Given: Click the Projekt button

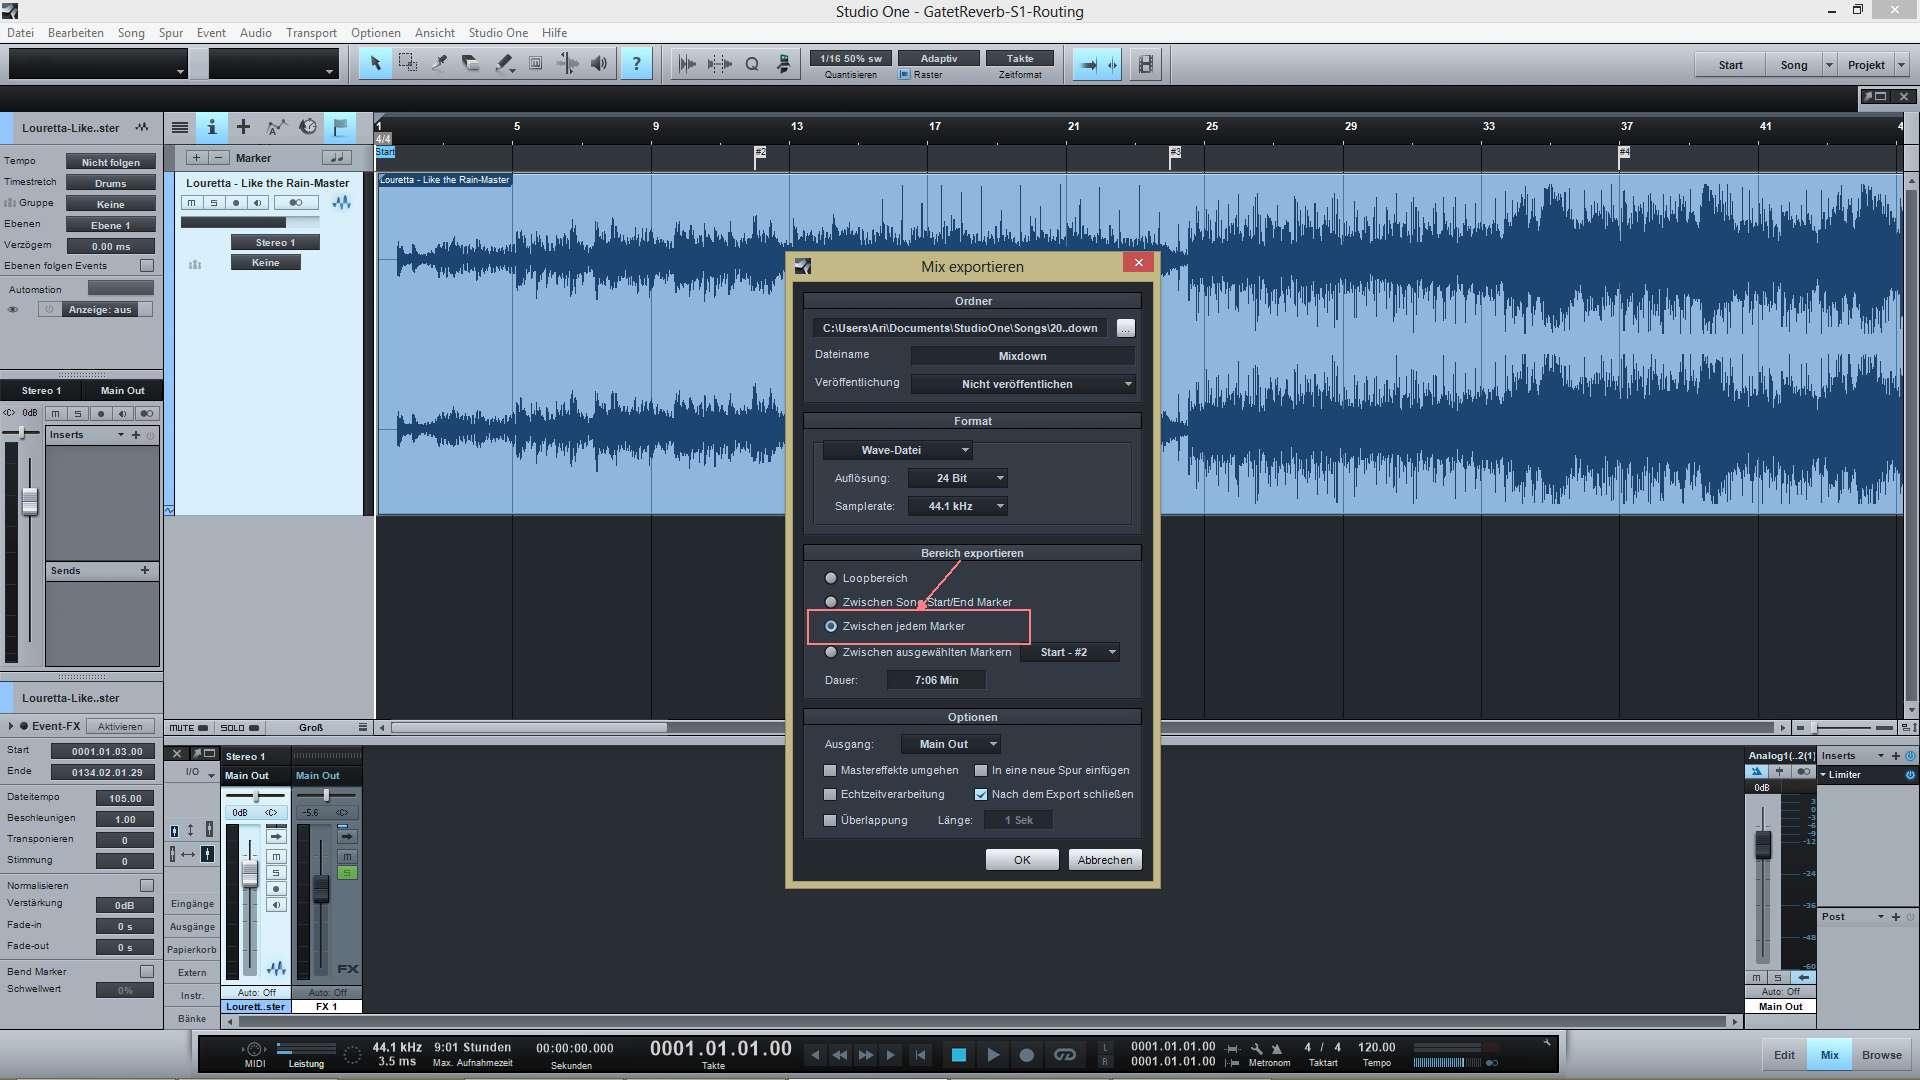Looking at the screenshot, I should [1866, 65].
